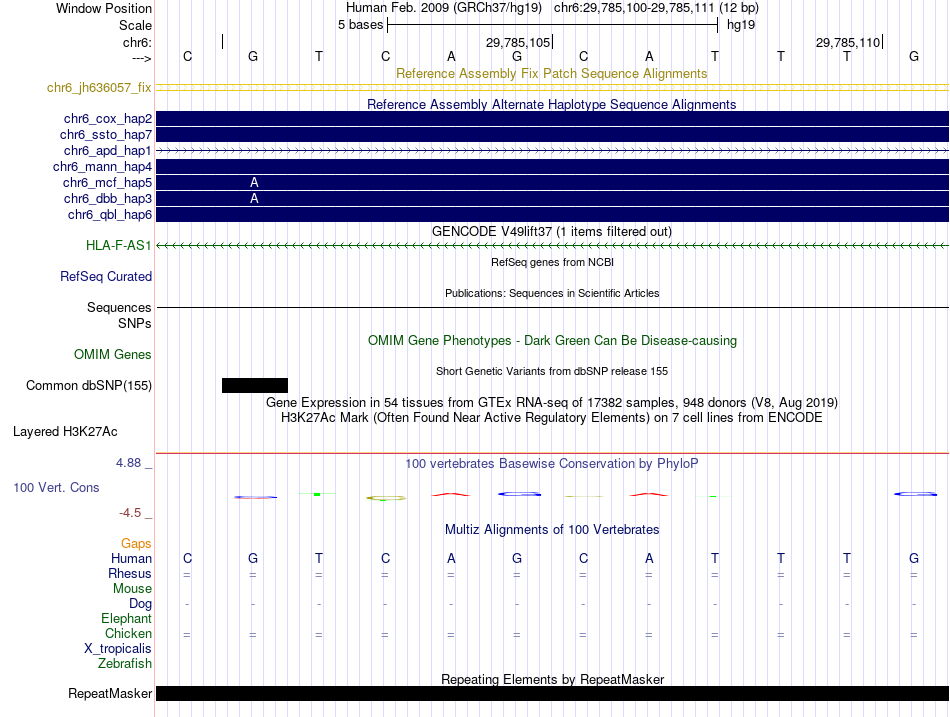Viewport: 950px width, 717px height.
Task: Click the Window Position label
Action: [104, 8]
